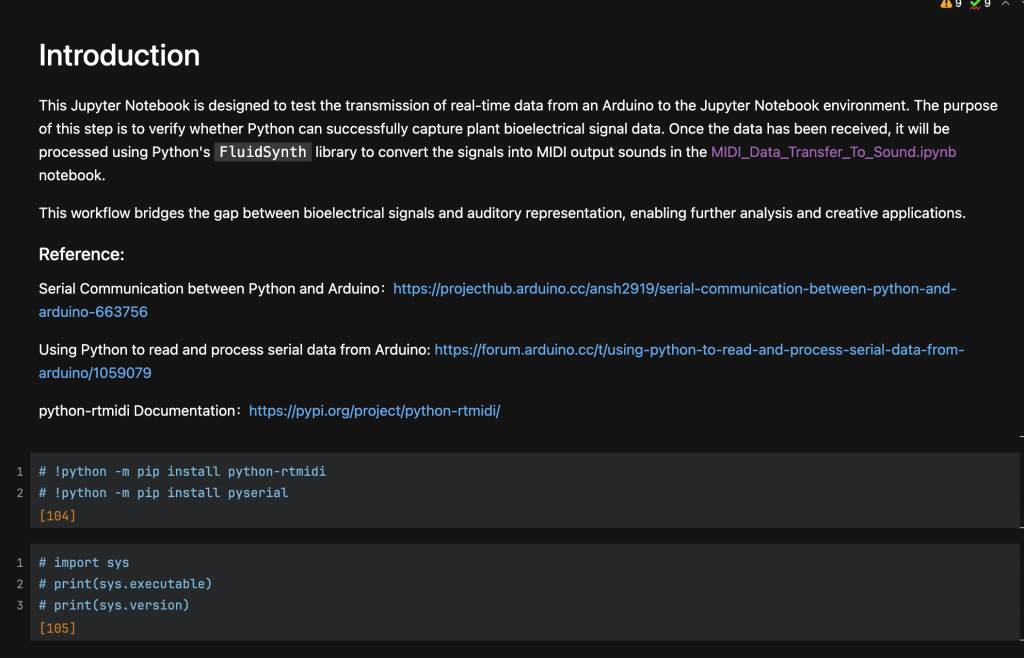The width and height of the screenshot is (1024, 658).
Task: Open the forum.arduino.cc serial data link
Action: 502,362
